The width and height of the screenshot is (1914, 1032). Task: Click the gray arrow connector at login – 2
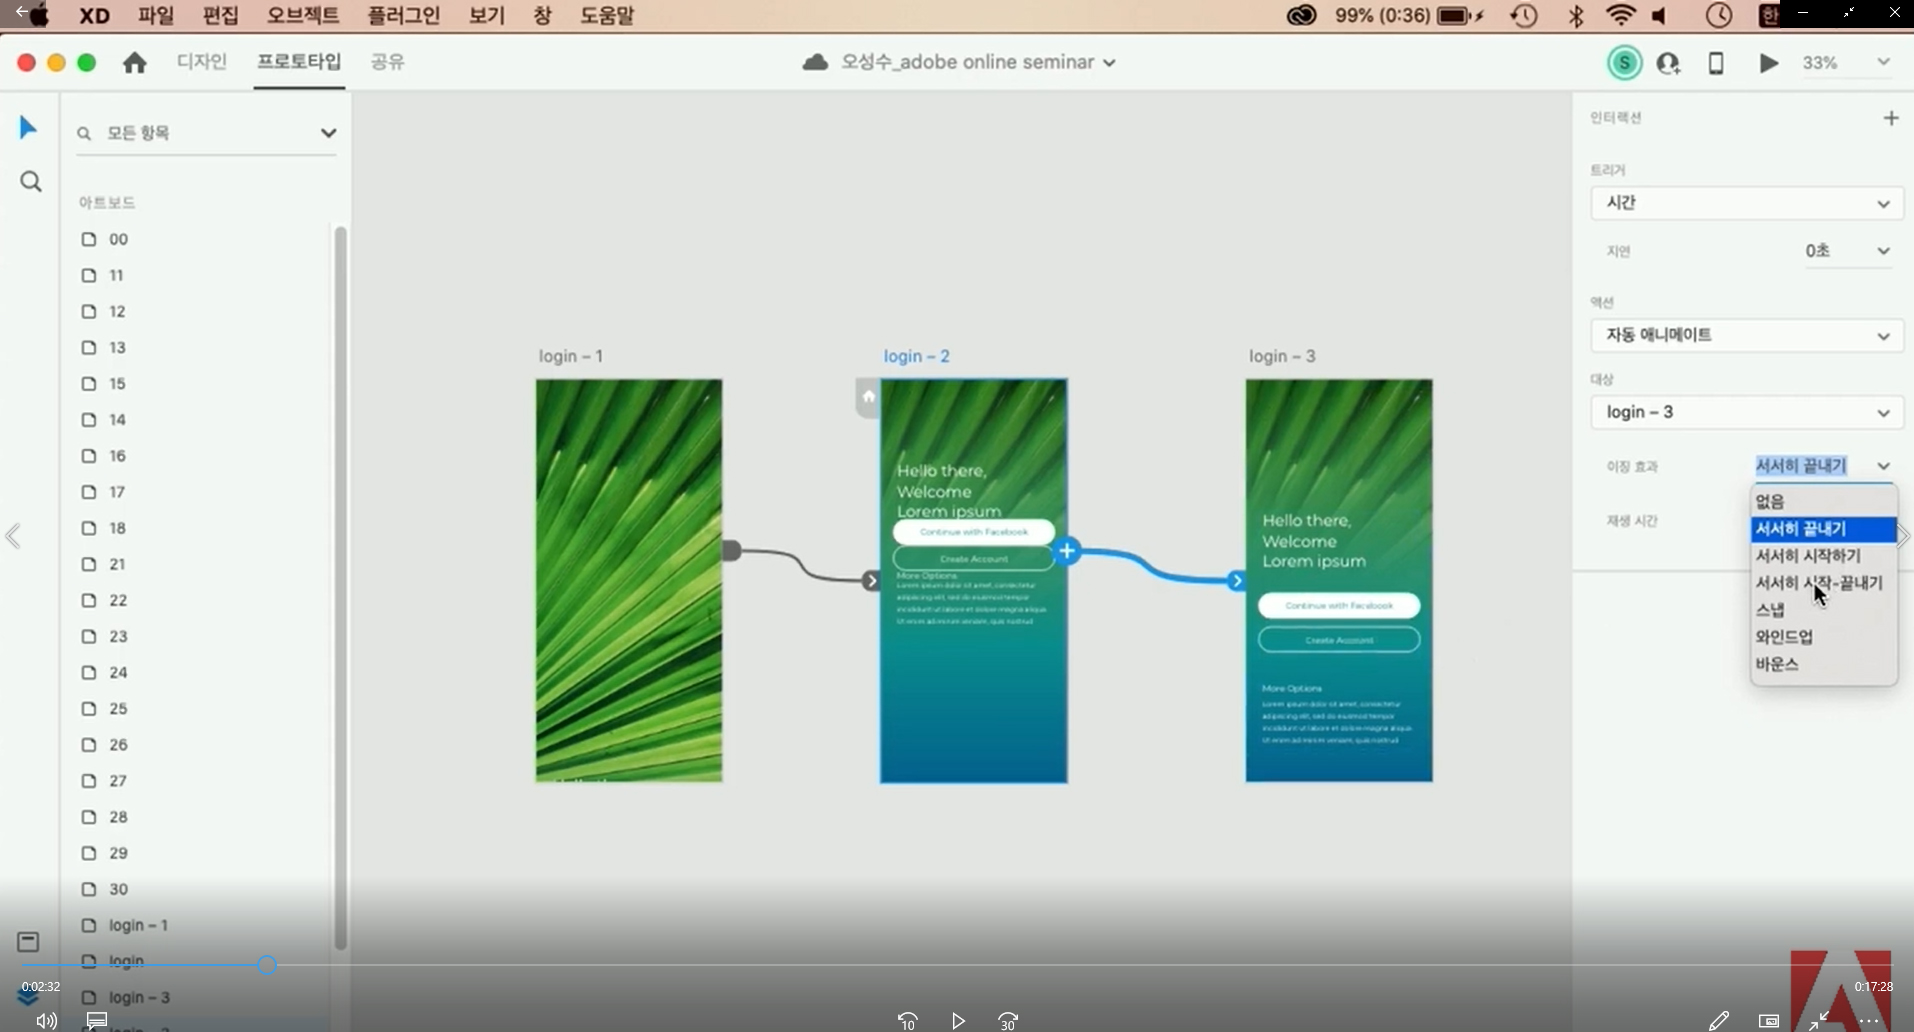[871, 581]
